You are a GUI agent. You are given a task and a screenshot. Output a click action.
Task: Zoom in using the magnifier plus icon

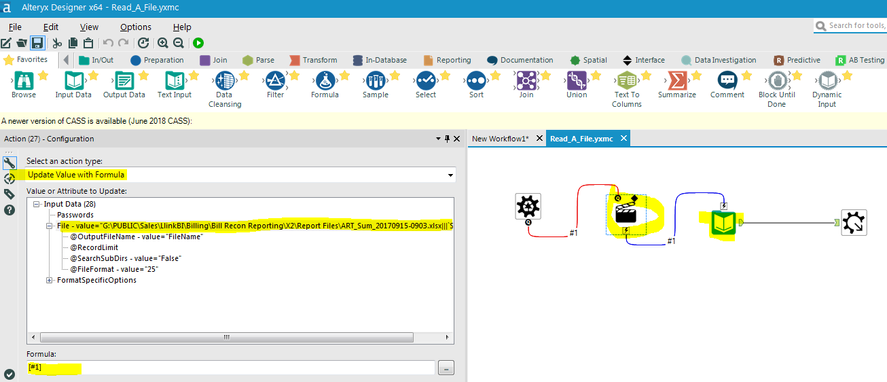(x=163, y=43)
